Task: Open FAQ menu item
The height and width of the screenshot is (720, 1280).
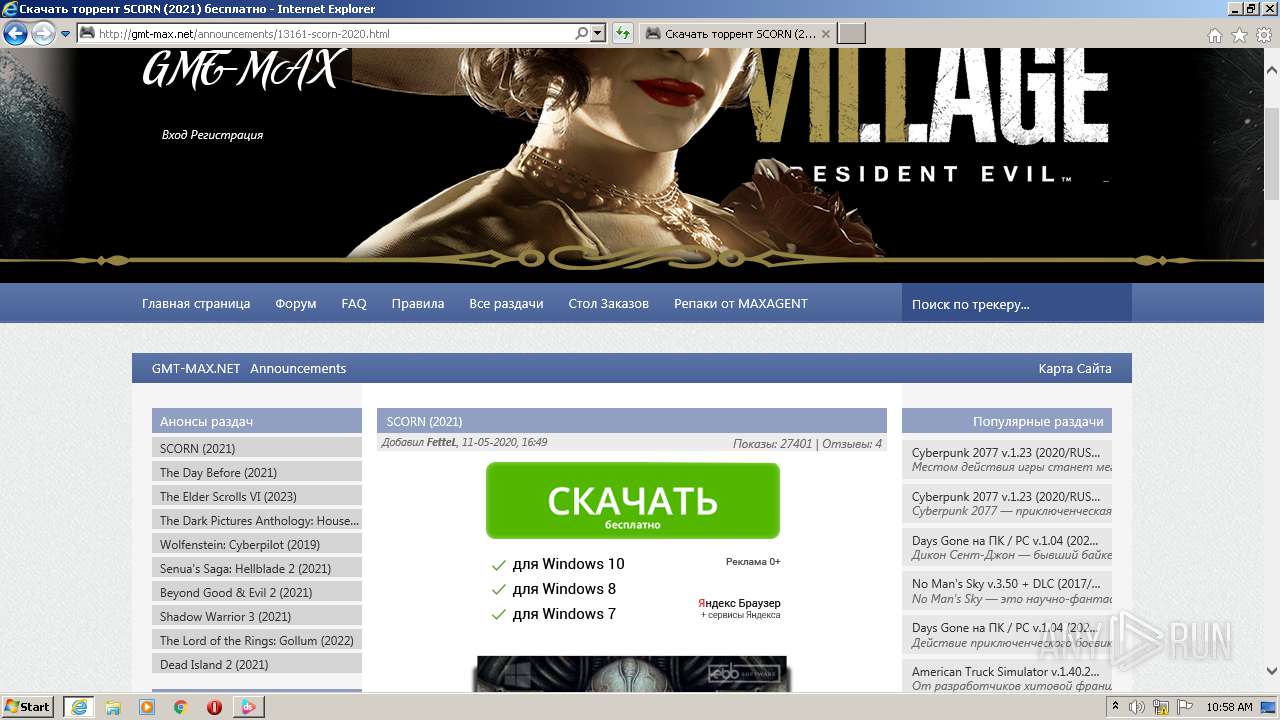Action: click(354, 303)
